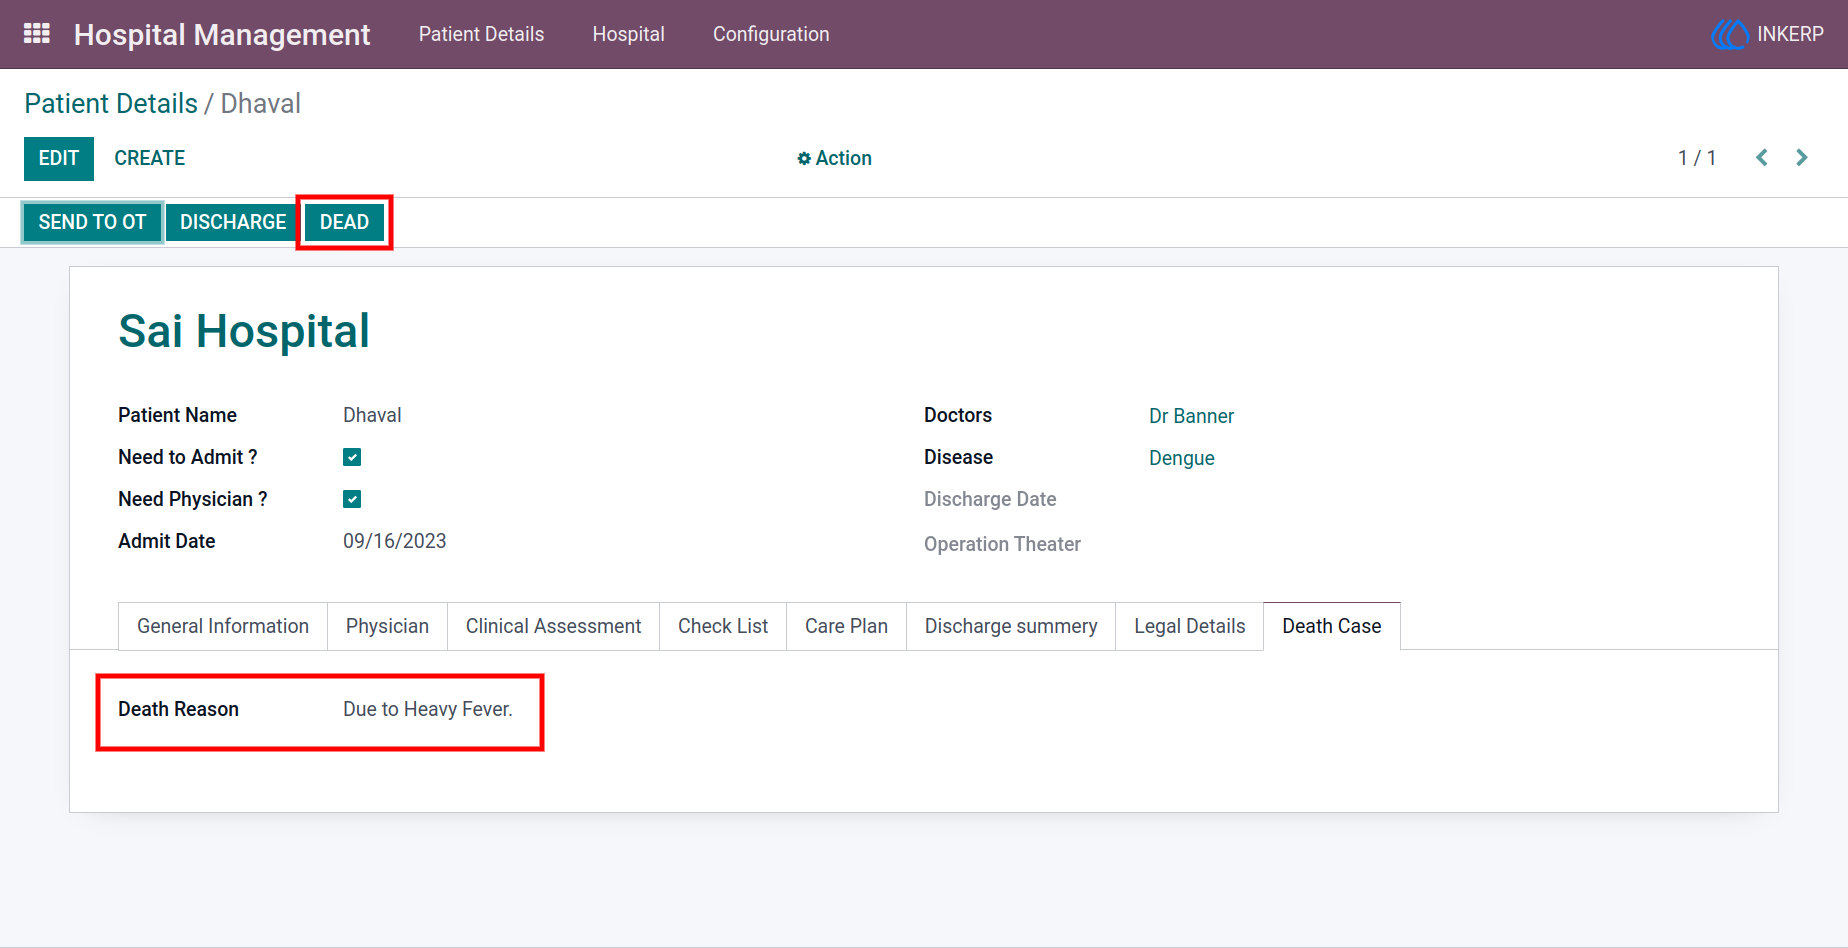
Task: Click the admit date 09/16/2023
Action: (x=395, y=541)
